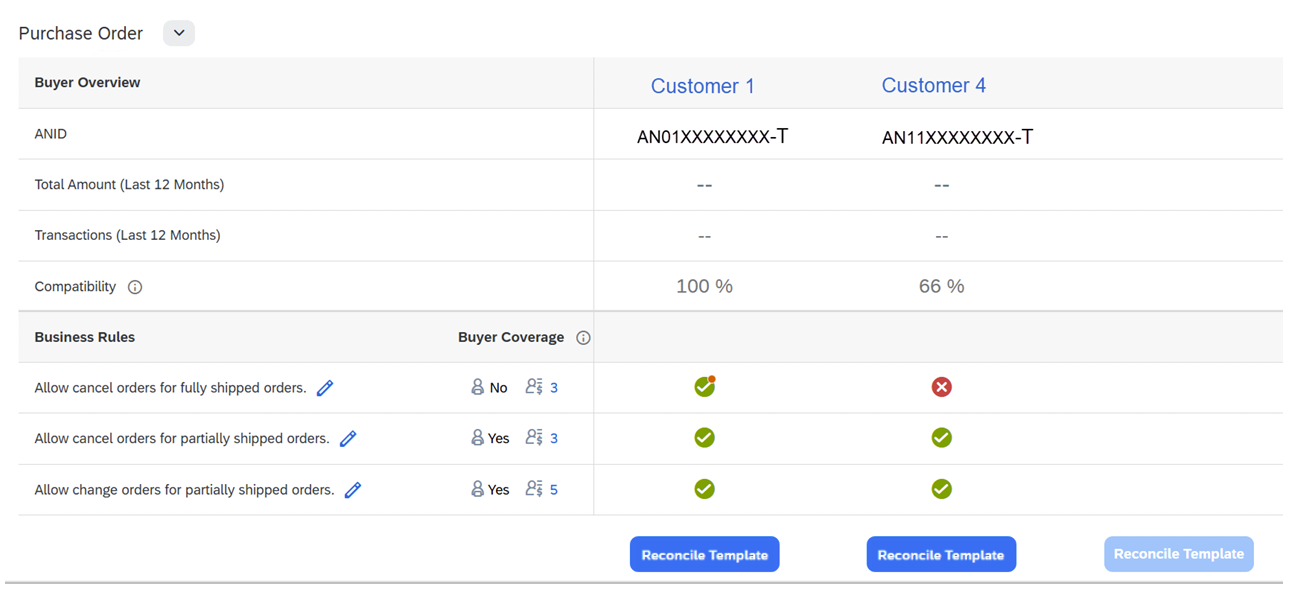Open the Customer 1 profile link
Image resolution: width=1290 pixels, height=595 pixels.
702,86
